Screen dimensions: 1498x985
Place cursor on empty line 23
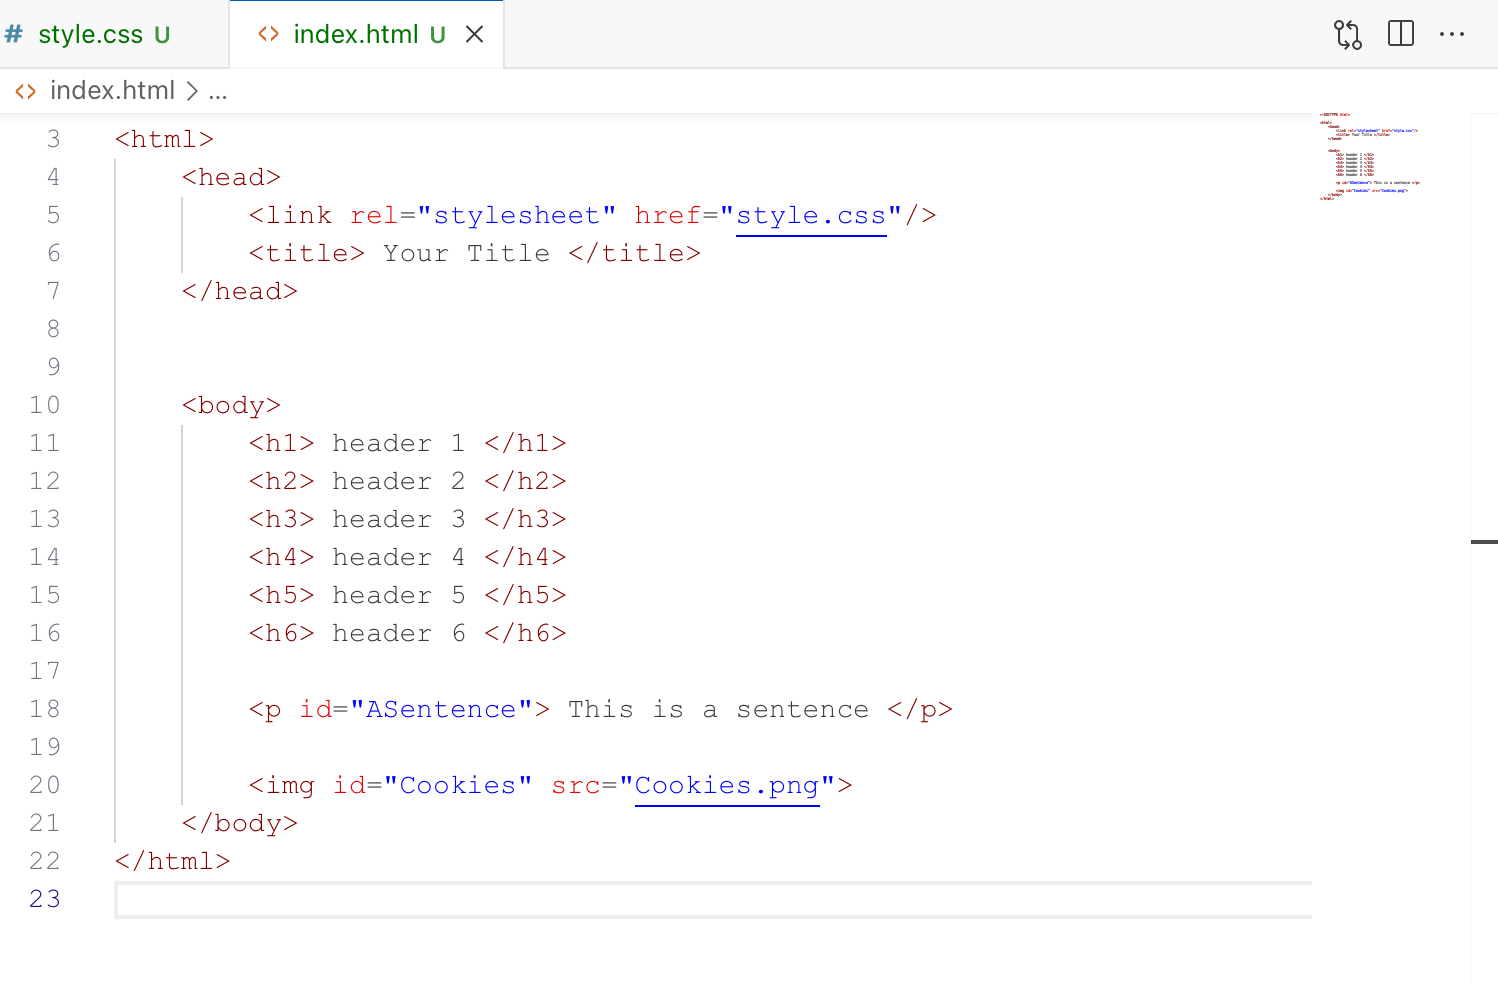(x=700, y=900)
